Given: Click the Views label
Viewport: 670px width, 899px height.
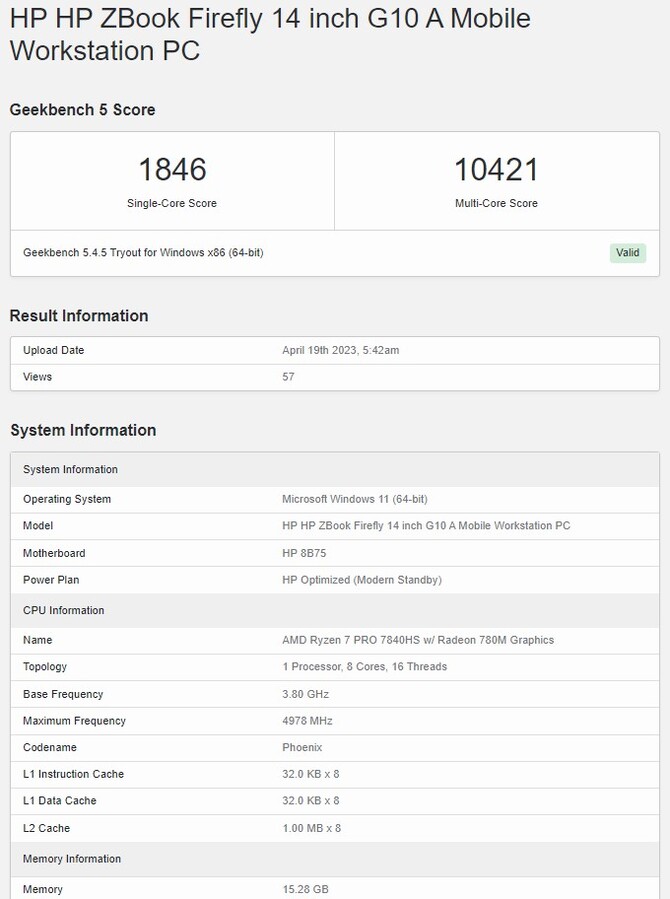Looking at the screenshot, I should pyautogui.click(x=37, y=377).
